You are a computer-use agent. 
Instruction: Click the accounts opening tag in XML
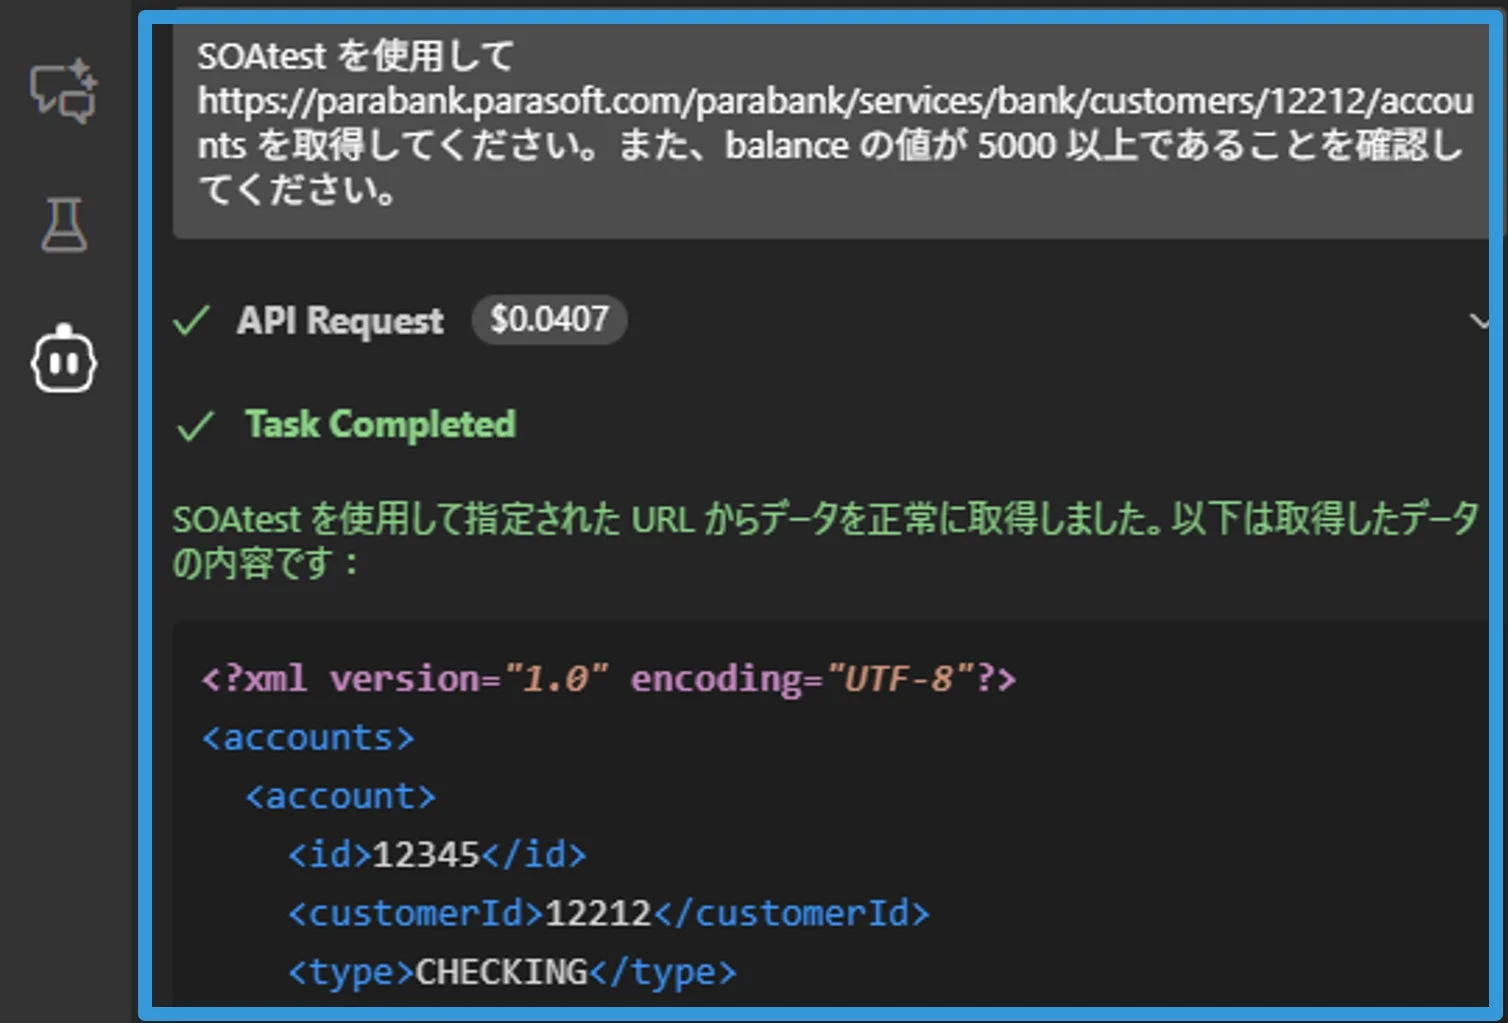pyautogui.click(x=307, y=737)
